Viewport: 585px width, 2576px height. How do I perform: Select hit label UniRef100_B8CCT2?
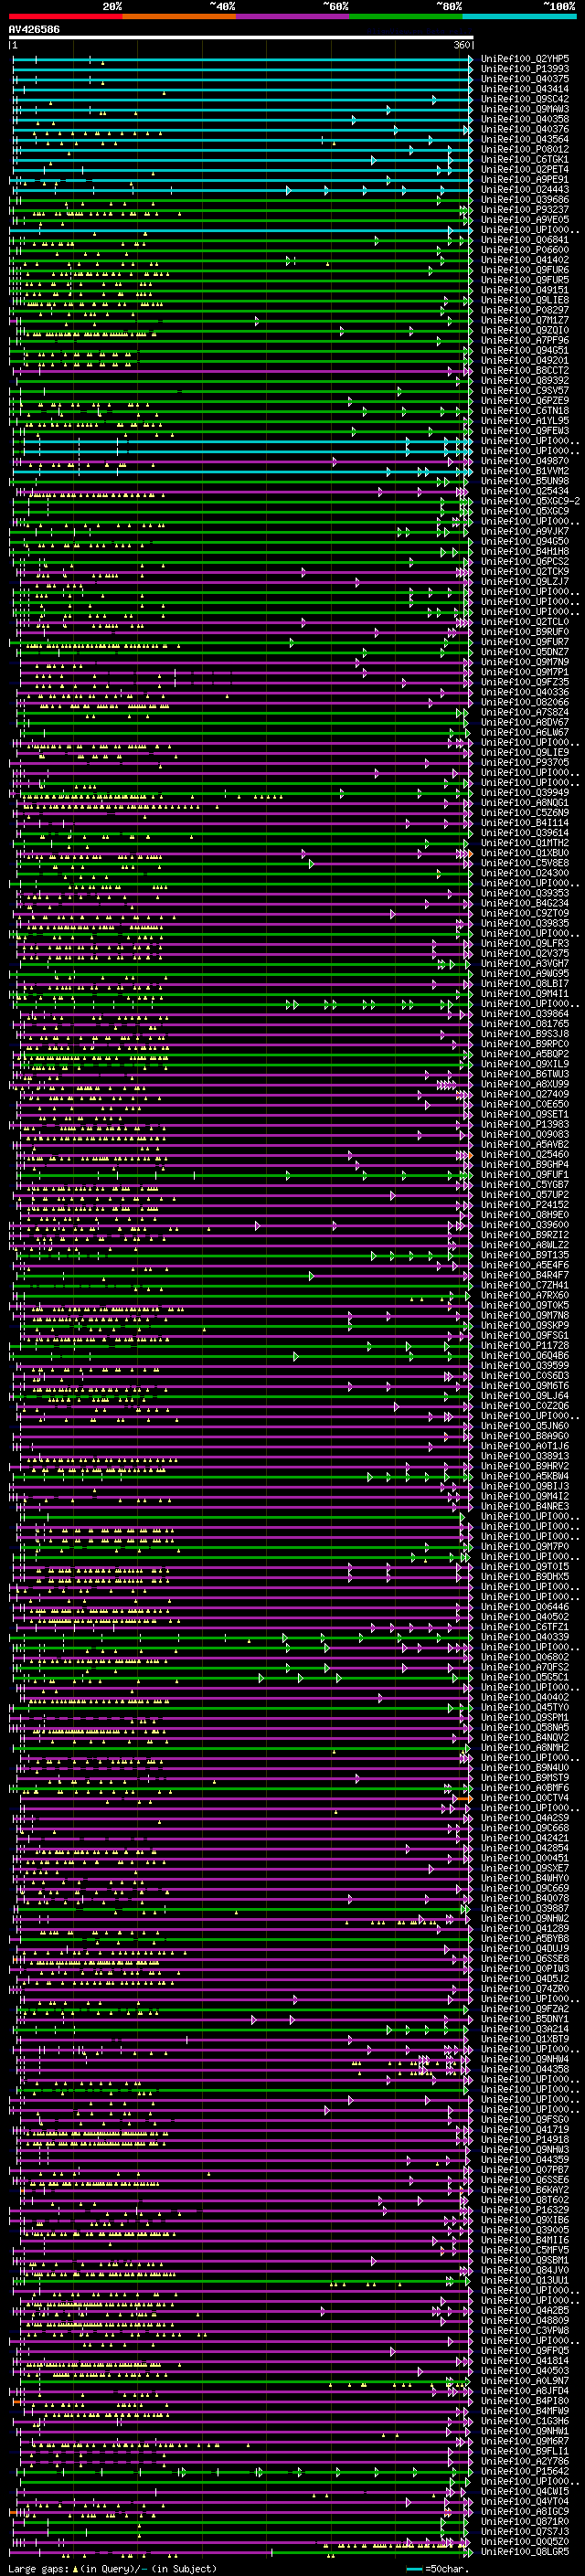point(525,370)
